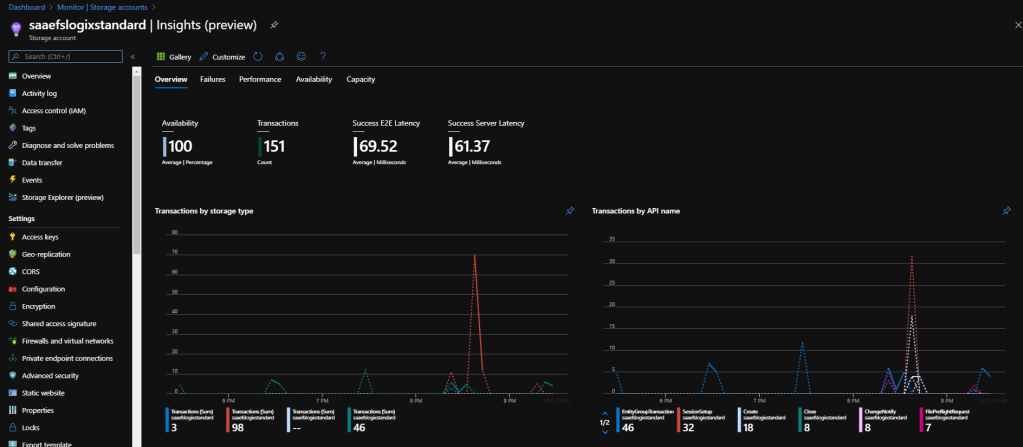Open the Advanced security setting
The height and width of the screenshot is (447, 1023).
tap(50, 376)
